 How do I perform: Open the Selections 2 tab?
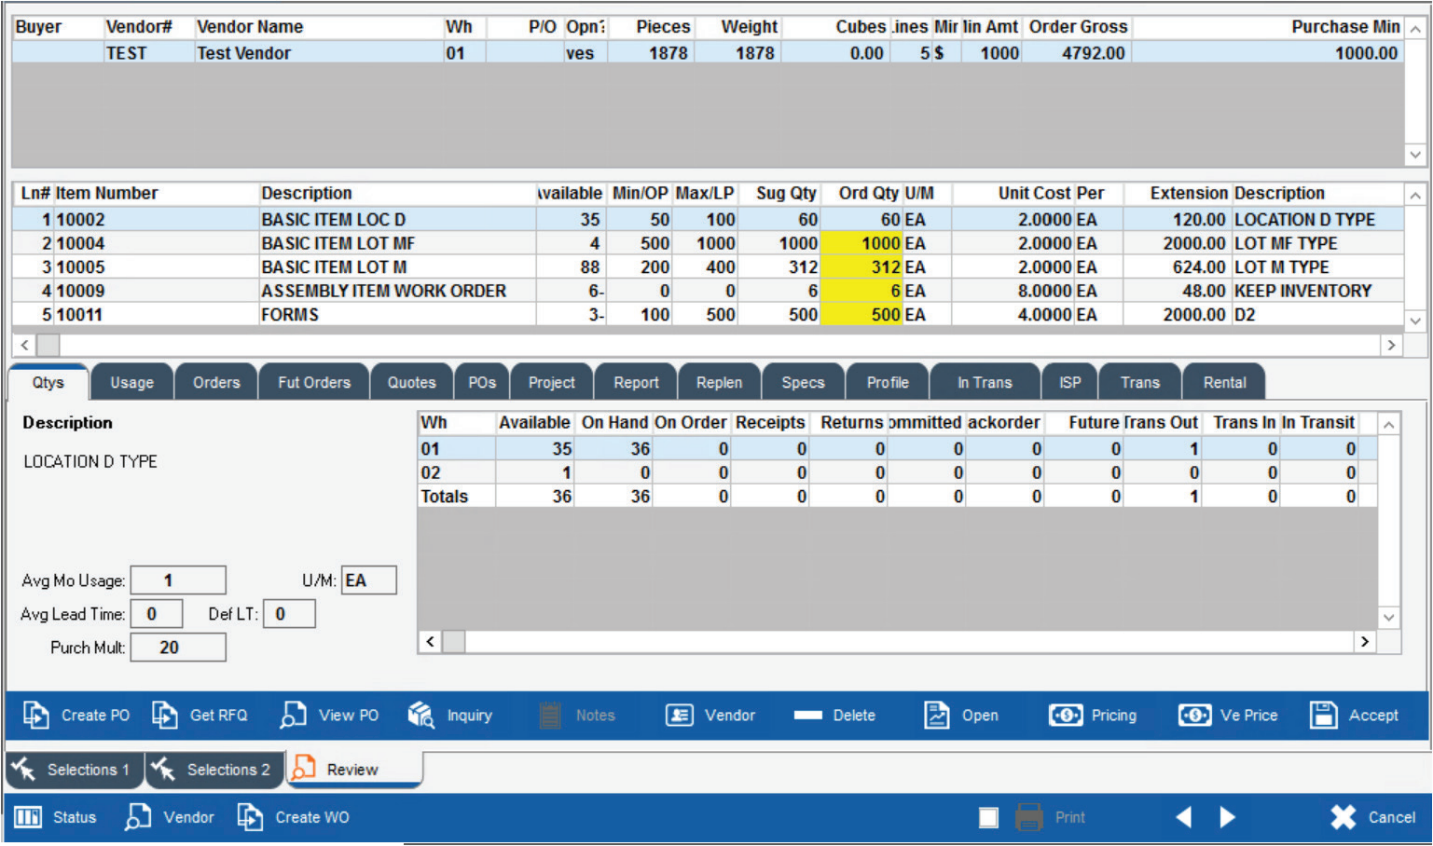pyautogui.click(x=215, y=769)
